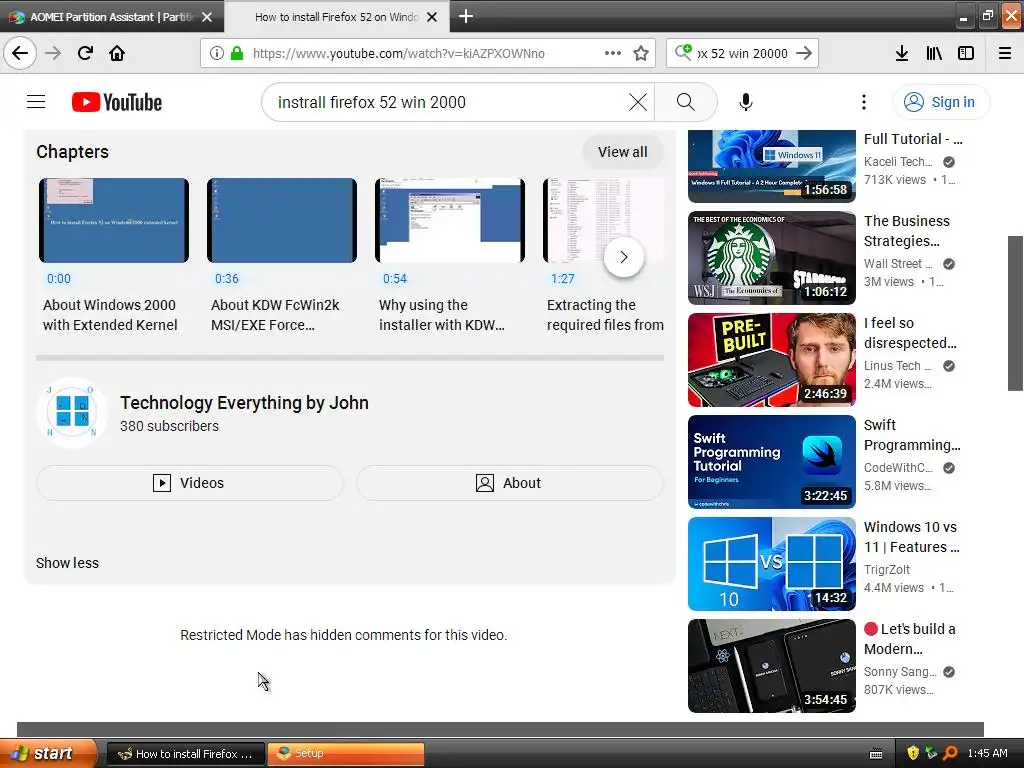Viewport: 1024px width, 768px height.
Task: Close the How to install Firefox 52 tab
Action: (432, 17)
